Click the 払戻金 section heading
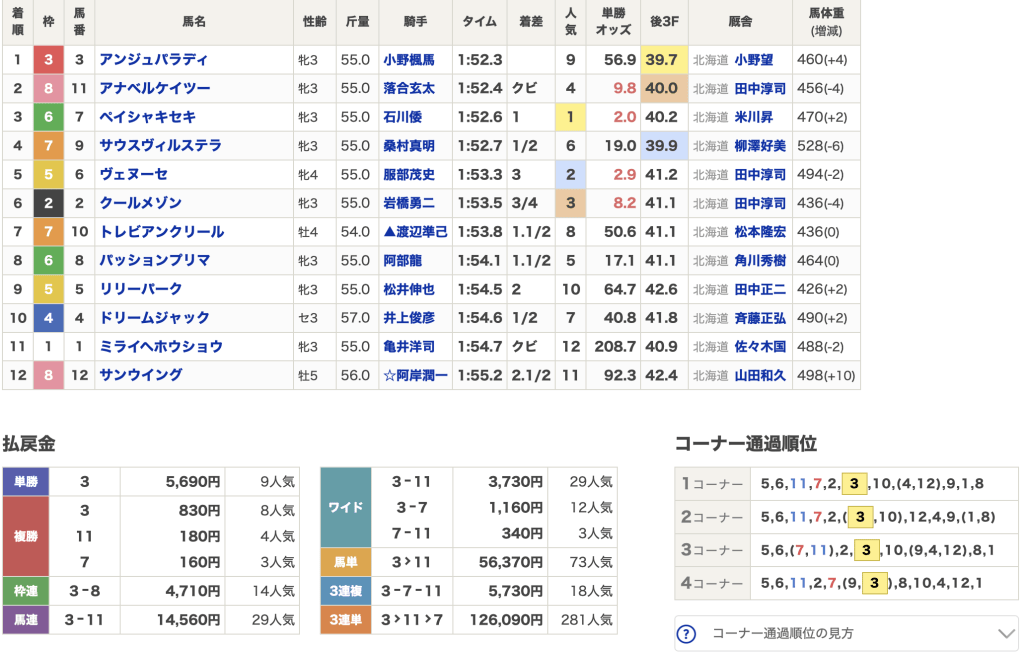 pos(29,444)
